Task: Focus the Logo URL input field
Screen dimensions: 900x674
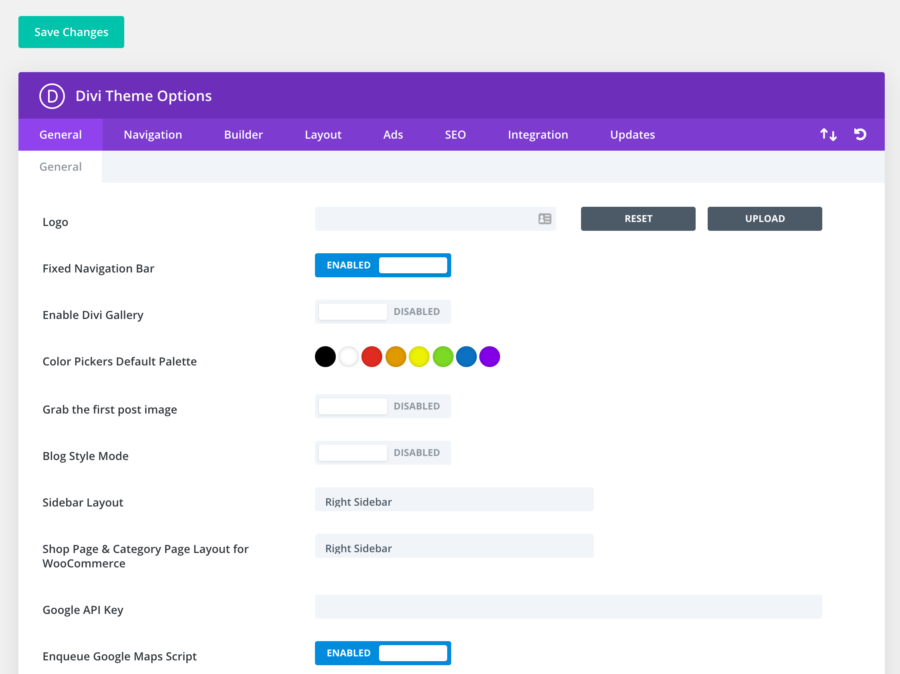Action: [435, 219]
